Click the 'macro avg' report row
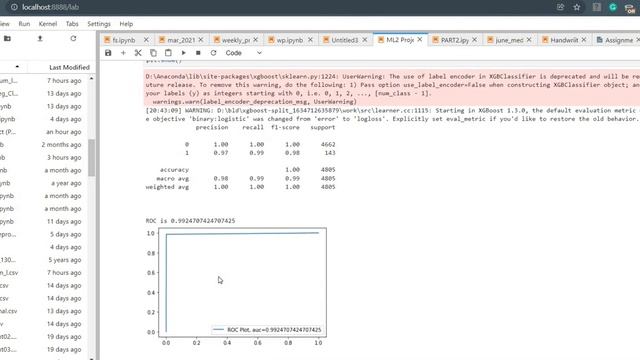 pyautogui.click(x=246, y=178)
